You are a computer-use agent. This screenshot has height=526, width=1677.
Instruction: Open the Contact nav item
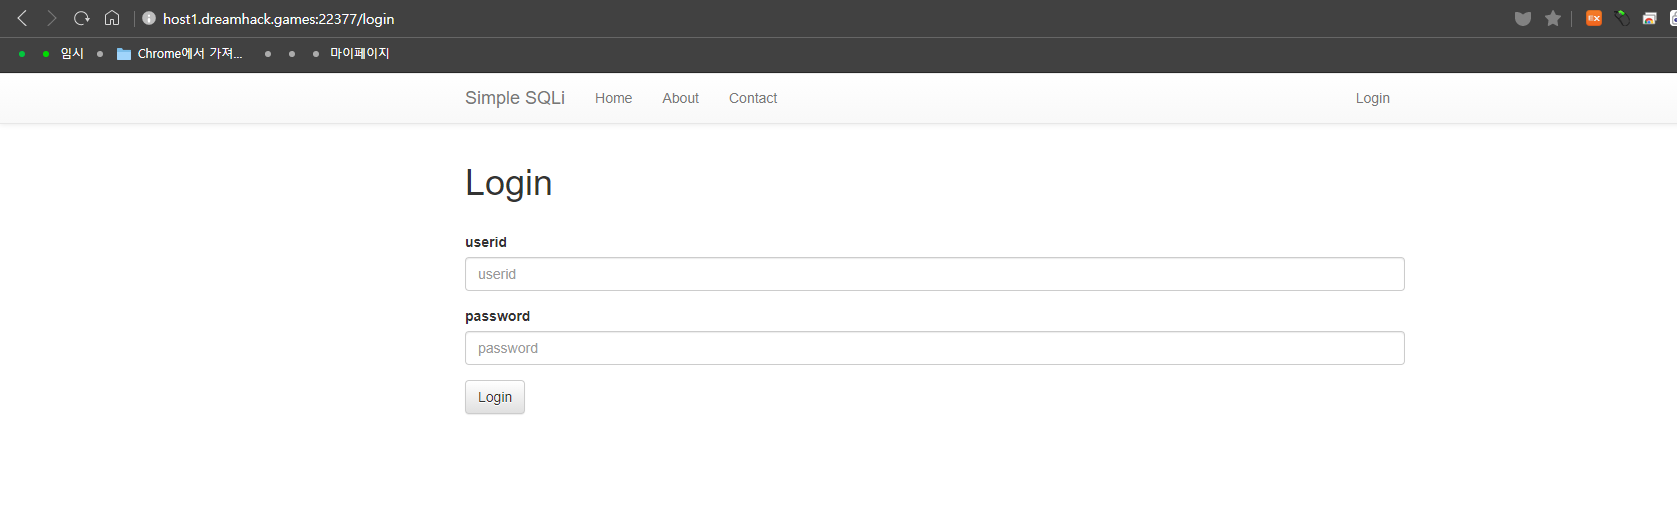click(753, 98)
